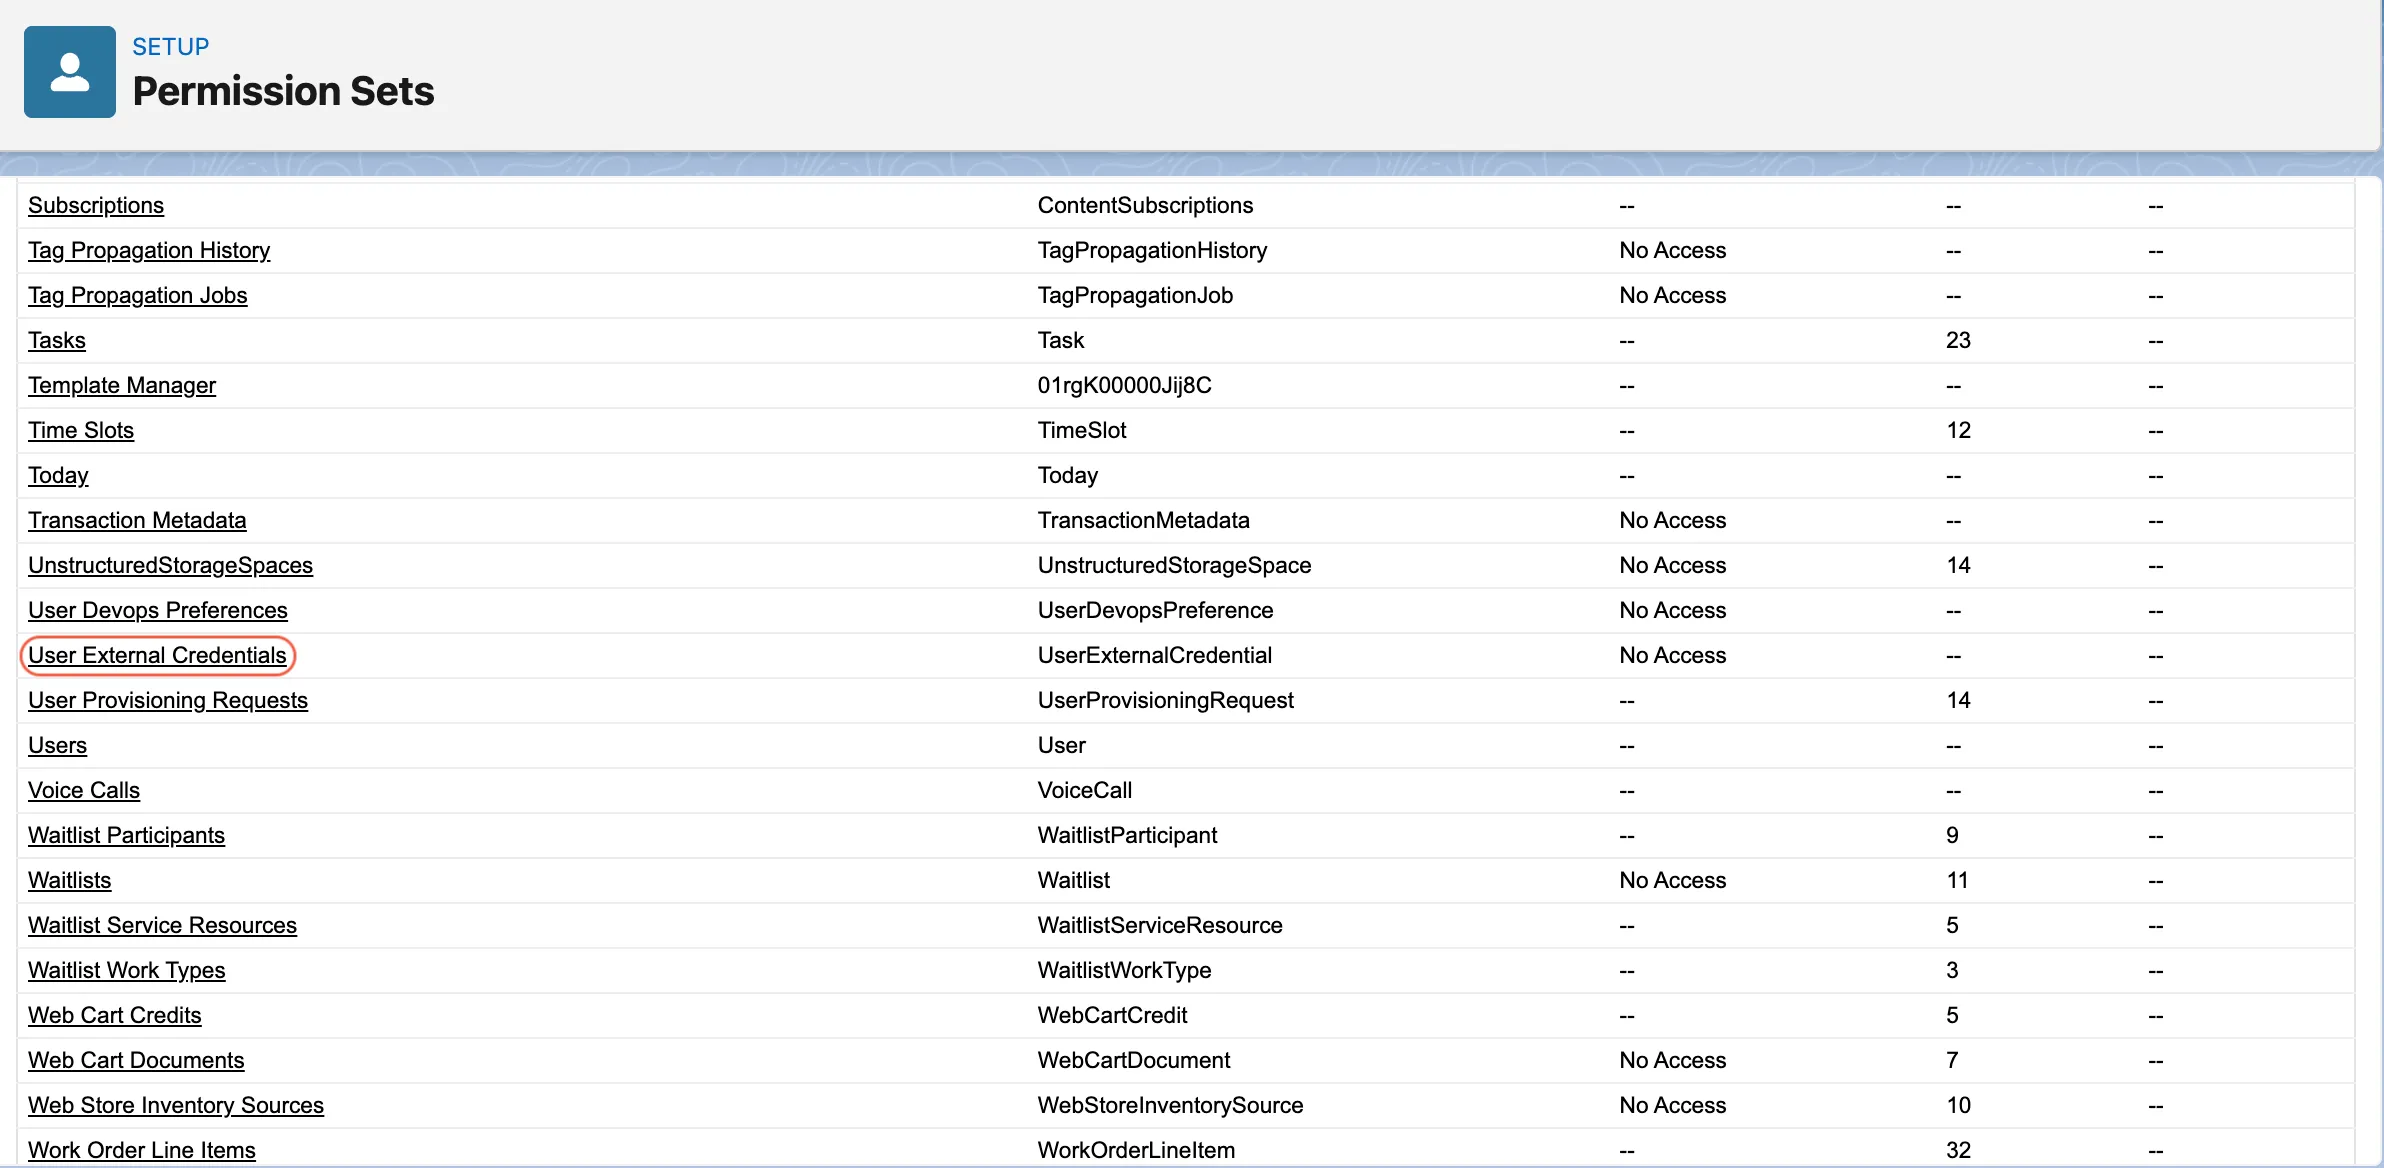Click the value 14 in UnstructuredStorageSpaces row
Screen dimensions: 2384x1168
click(1958, 565)
